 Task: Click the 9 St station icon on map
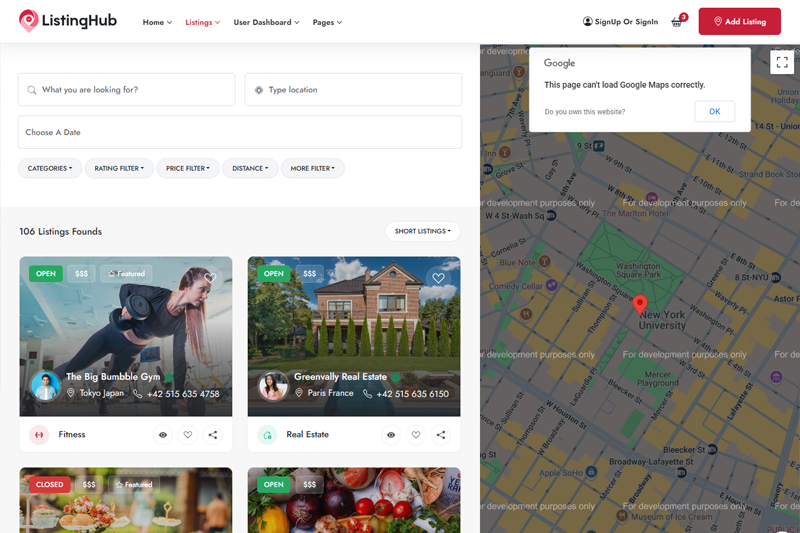[x=599, y=146]
